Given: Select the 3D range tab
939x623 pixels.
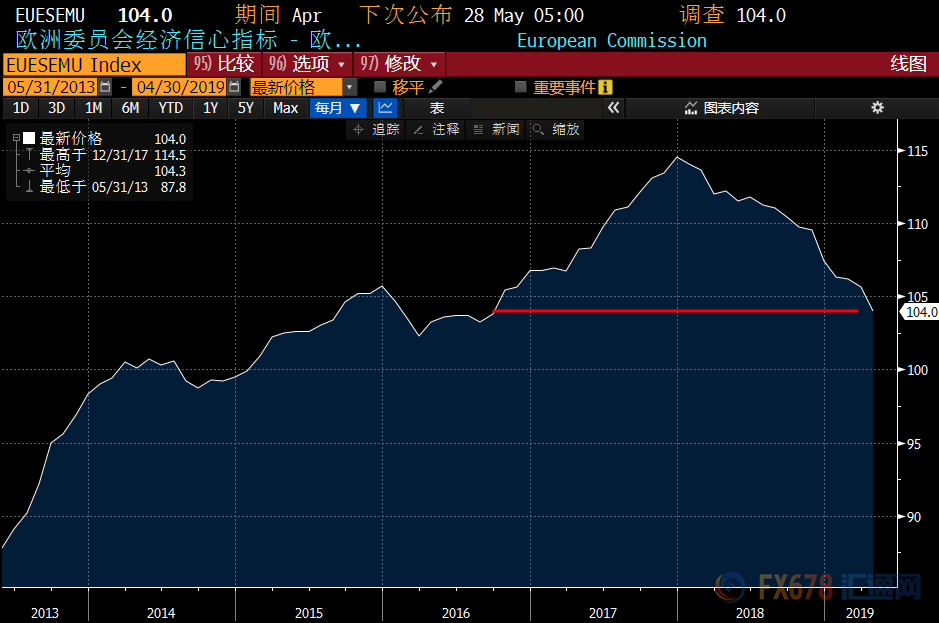Looking at the screenshot, I should (x=56, y=108).
